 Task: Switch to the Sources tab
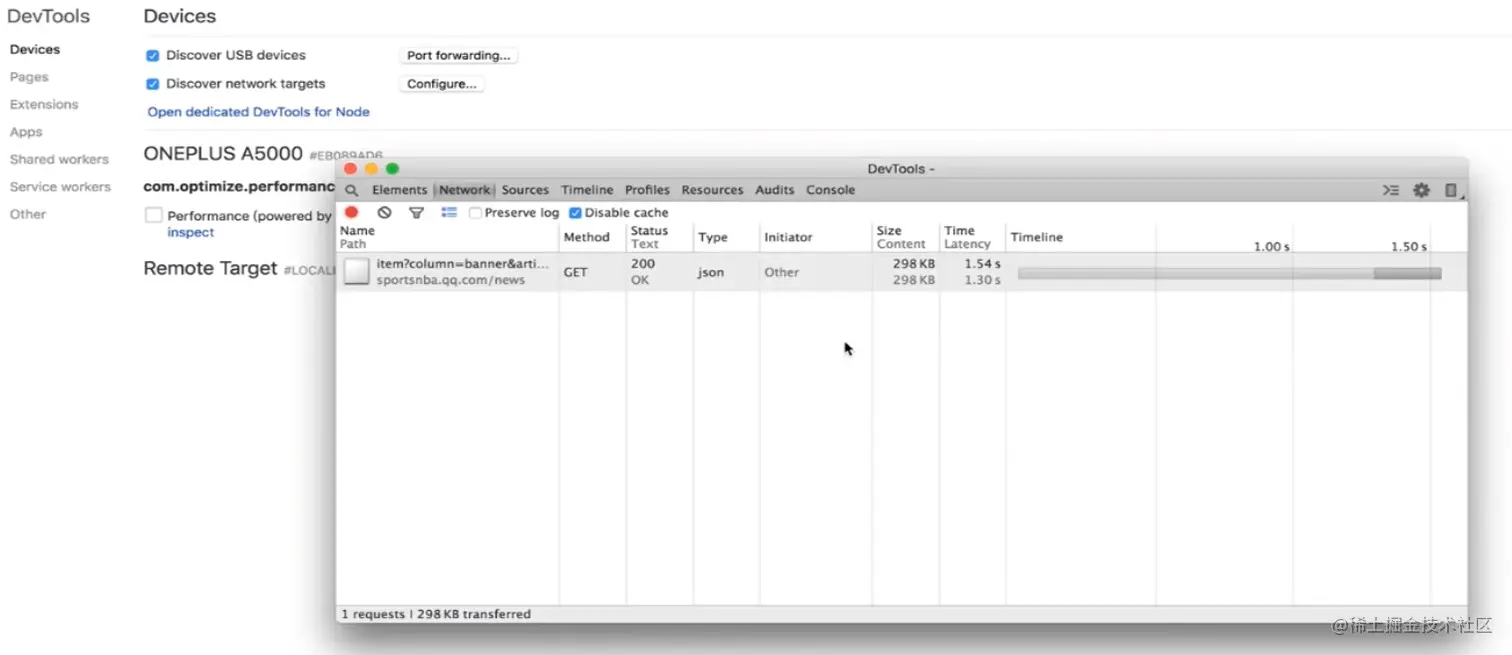tap(525, 190)
